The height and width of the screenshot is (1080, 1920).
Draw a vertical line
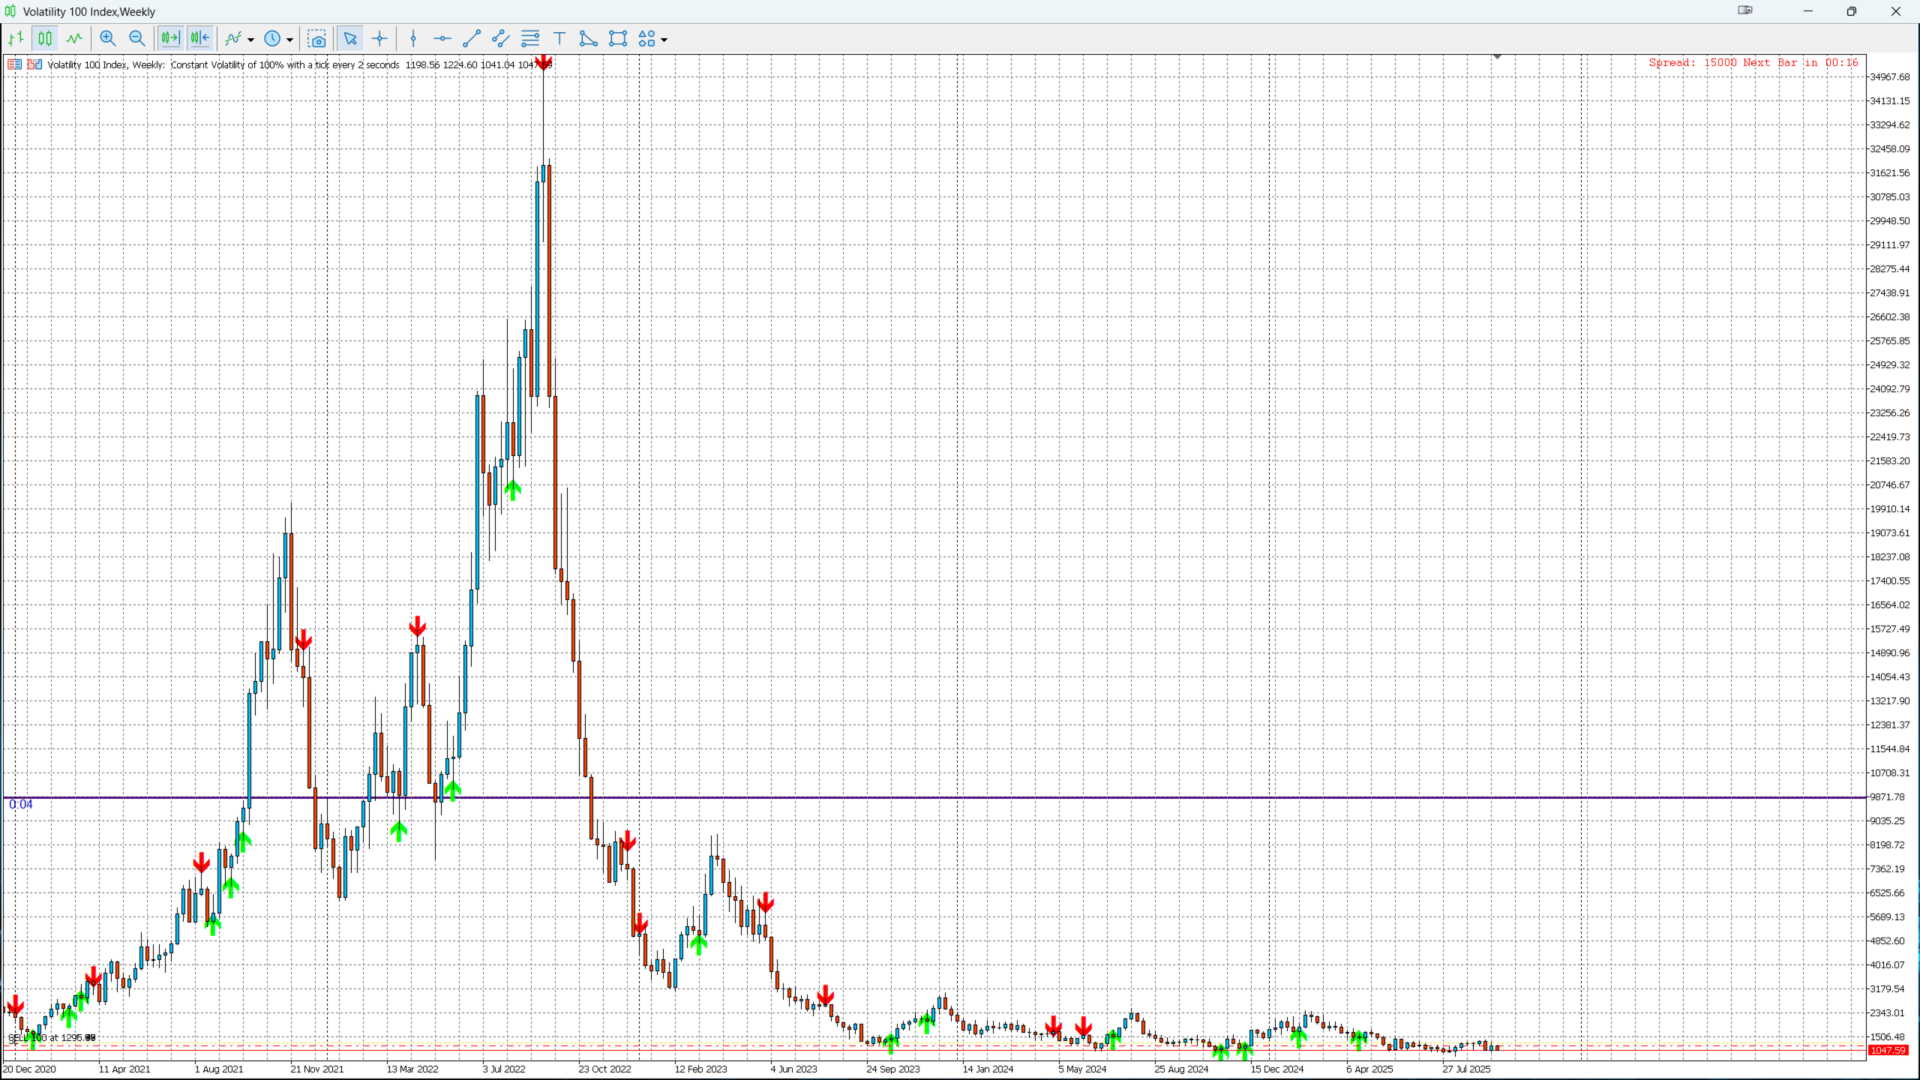point(413,39)
